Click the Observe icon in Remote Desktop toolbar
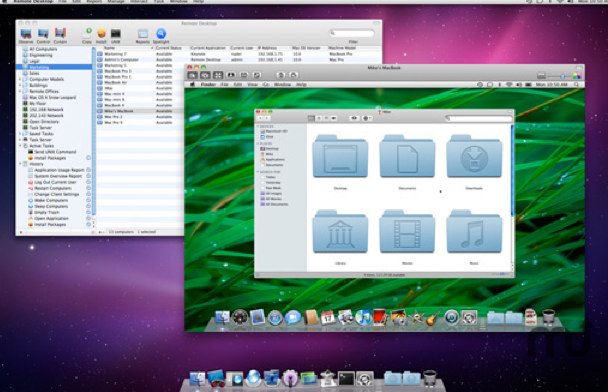Viewport: 608px width, 392px height. pyautogui.click(x=26, y=34)
